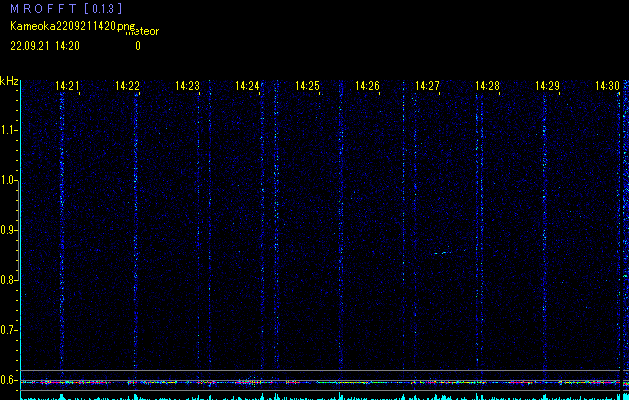Click the short cyan echo trace near 14:27
The width and height of the screenshot is (629, 400).
pyautogui.click(x=443, y=253)
